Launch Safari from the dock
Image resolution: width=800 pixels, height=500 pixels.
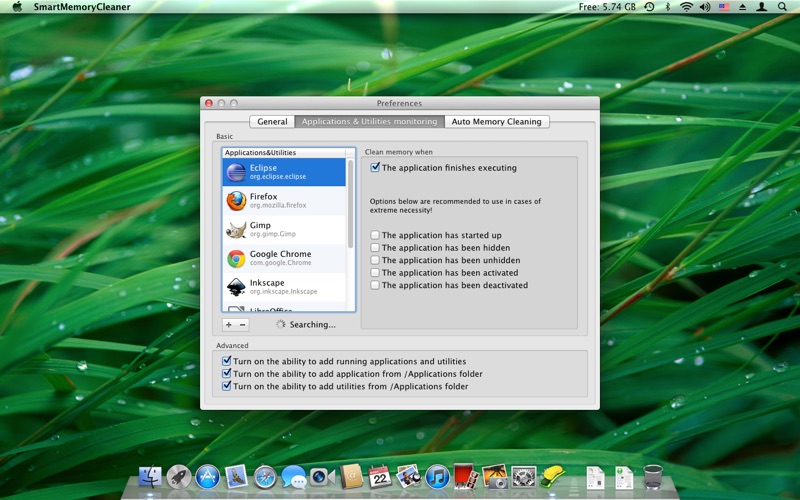pos(265,477)
